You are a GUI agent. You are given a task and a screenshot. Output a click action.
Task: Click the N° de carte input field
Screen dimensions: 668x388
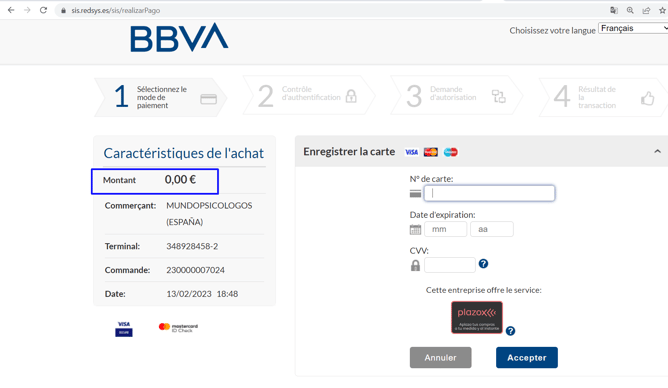tap(489, 193)
